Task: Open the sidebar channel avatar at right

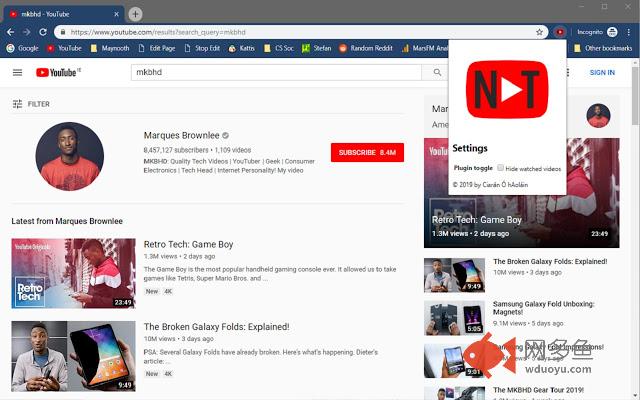Action: (x=598, y=116)
